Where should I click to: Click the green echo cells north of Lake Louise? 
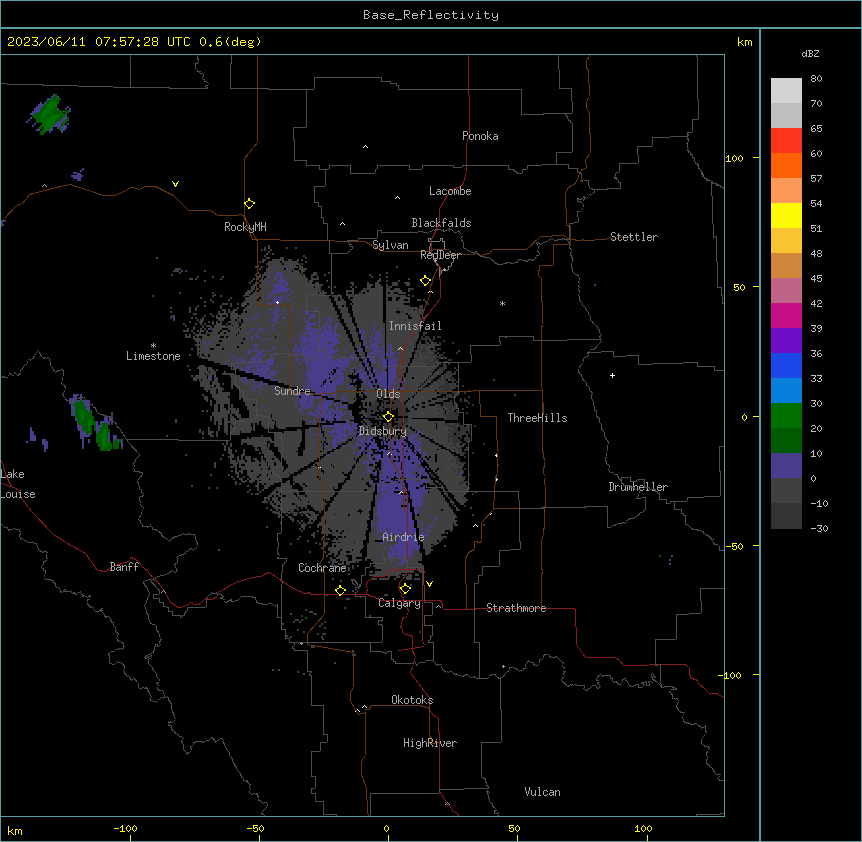tap(95, 423)
